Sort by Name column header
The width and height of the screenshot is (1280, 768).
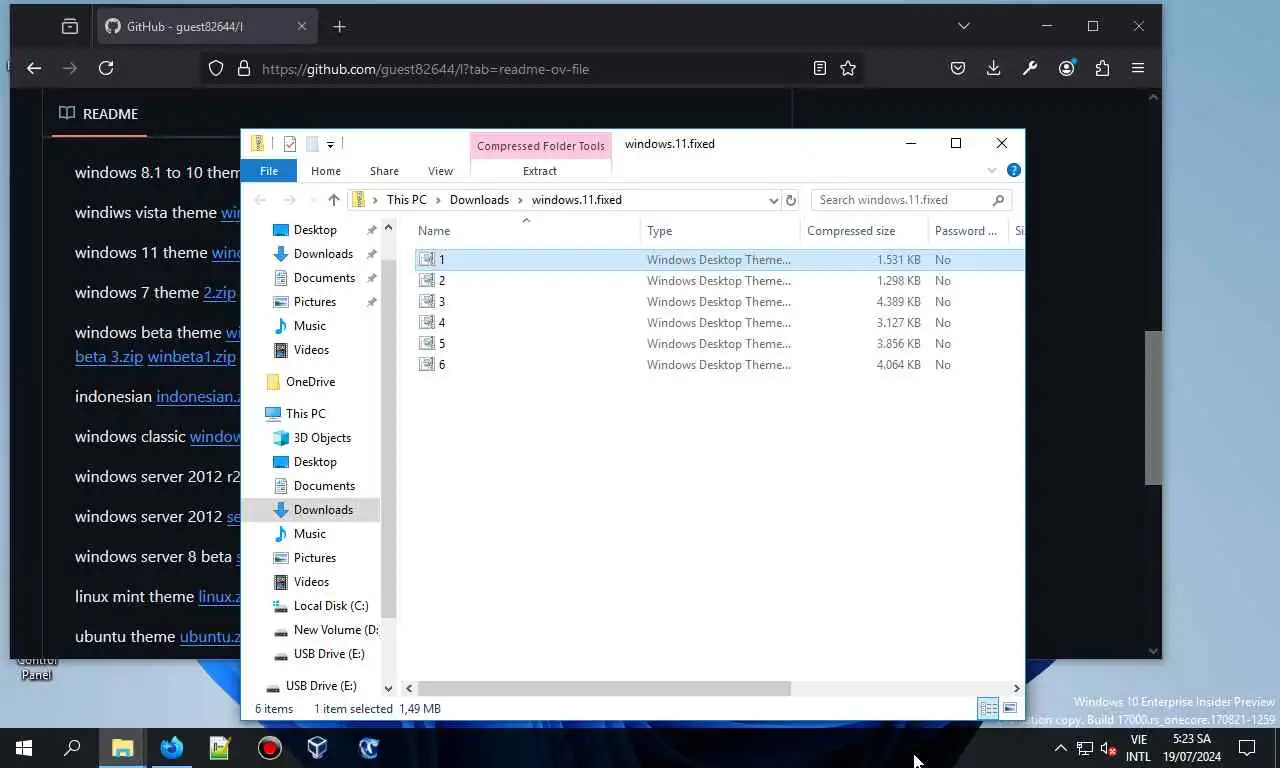526,231
